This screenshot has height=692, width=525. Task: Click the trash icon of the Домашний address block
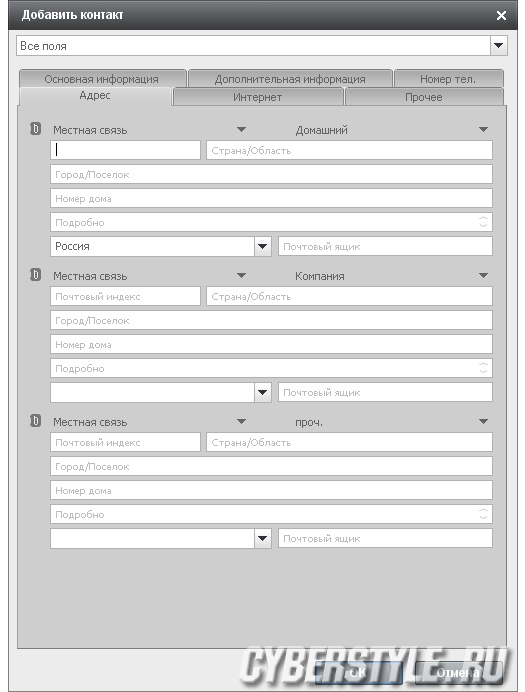click(35, 129)
